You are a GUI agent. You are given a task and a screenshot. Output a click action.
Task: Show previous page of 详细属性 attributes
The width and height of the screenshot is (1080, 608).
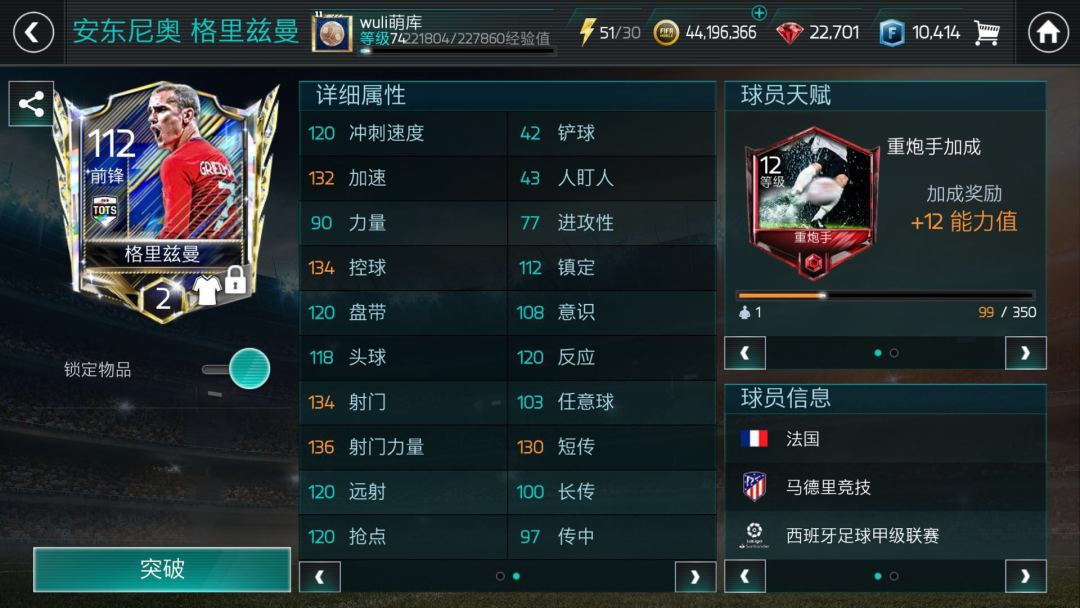pos(320,576)
